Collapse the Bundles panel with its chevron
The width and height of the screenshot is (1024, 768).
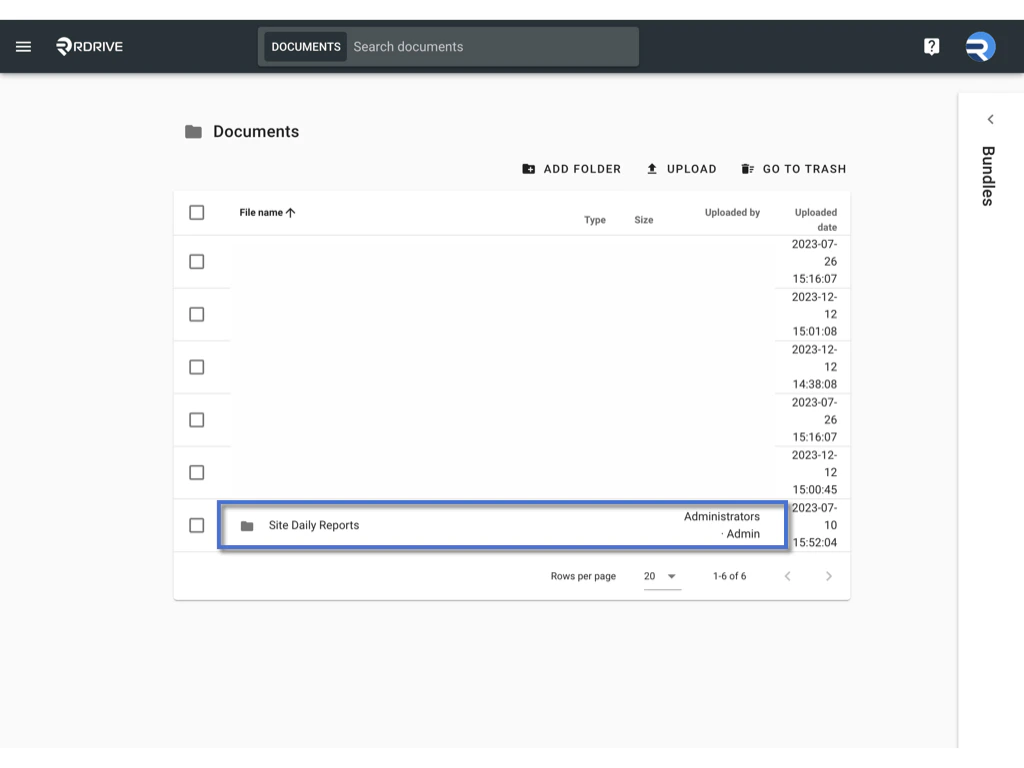tap(990, 119)
